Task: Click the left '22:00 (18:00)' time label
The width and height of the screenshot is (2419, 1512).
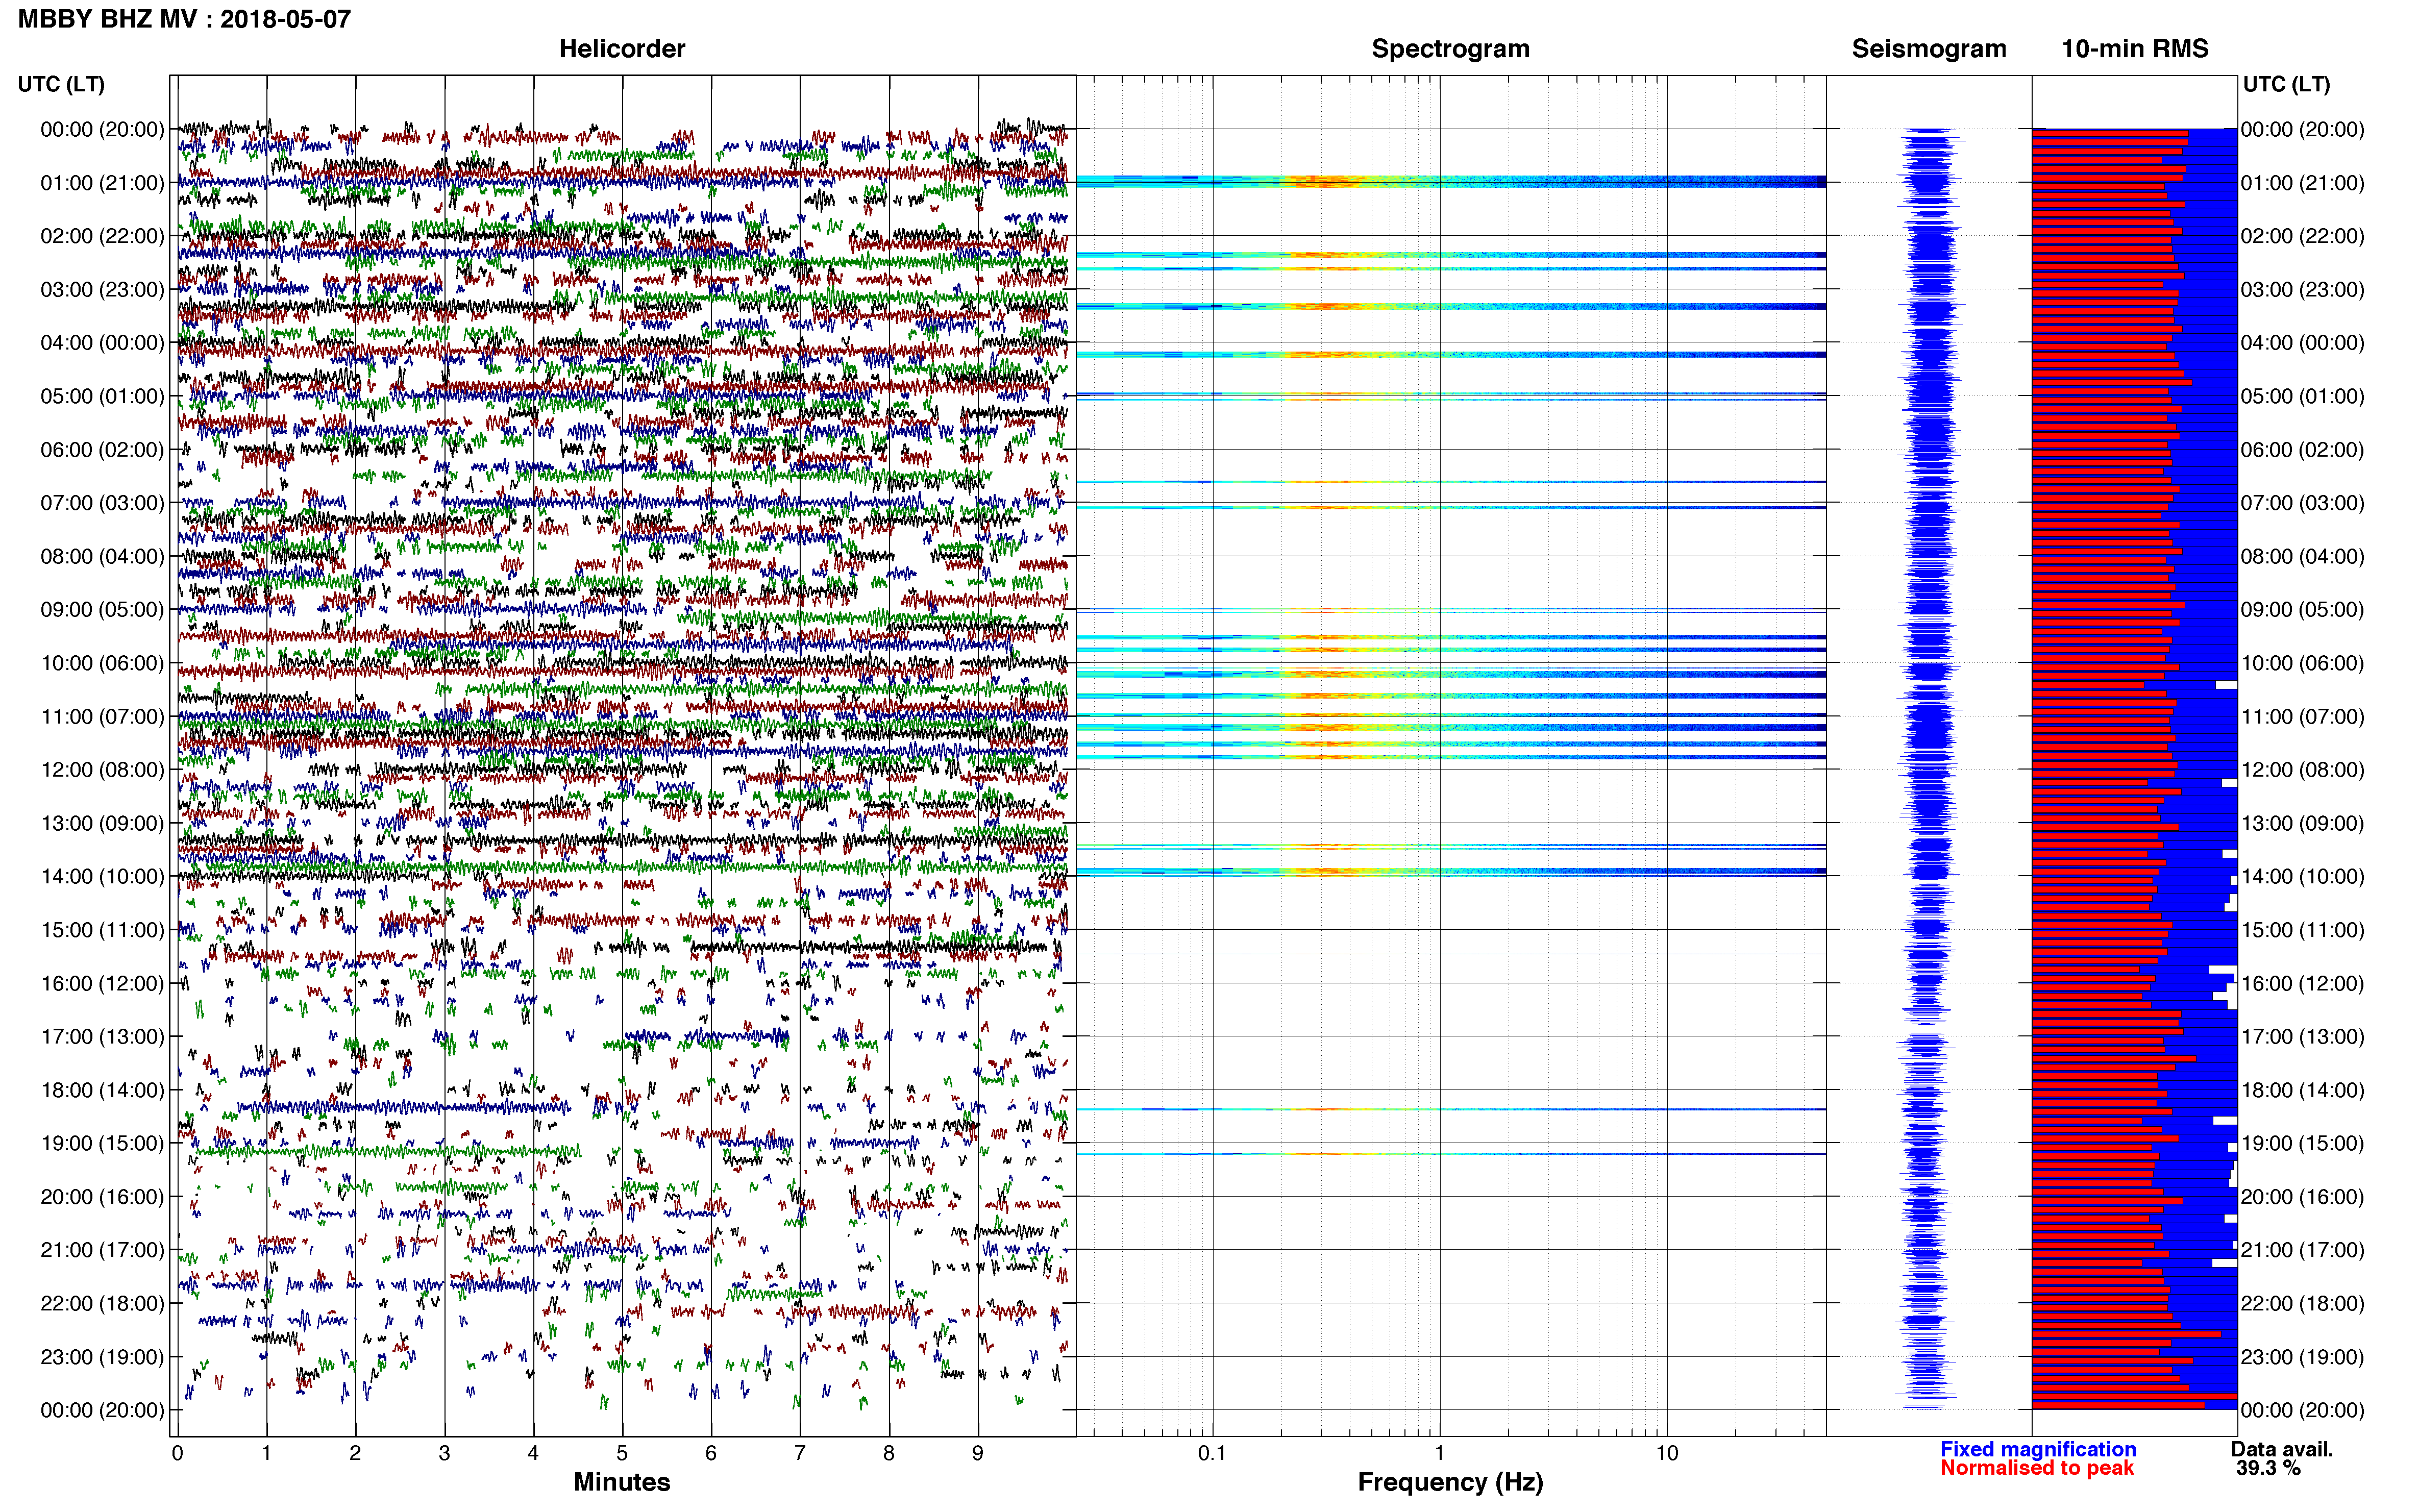Action: (x=102, y=1303)
